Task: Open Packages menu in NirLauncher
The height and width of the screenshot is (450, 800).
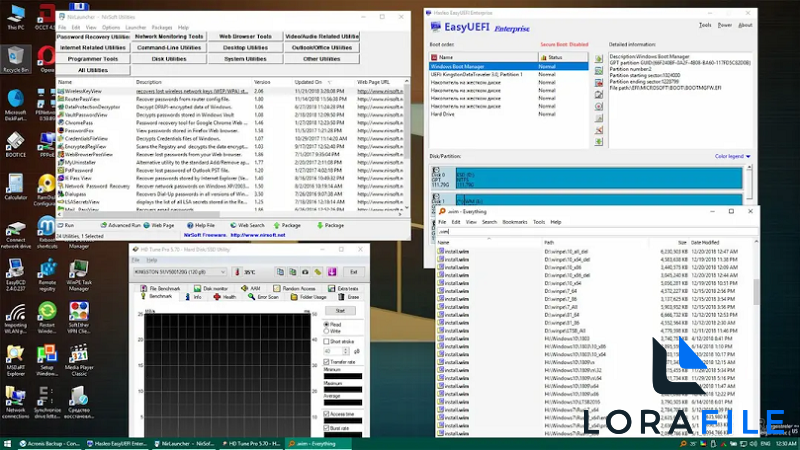Action: click(162, 28)
